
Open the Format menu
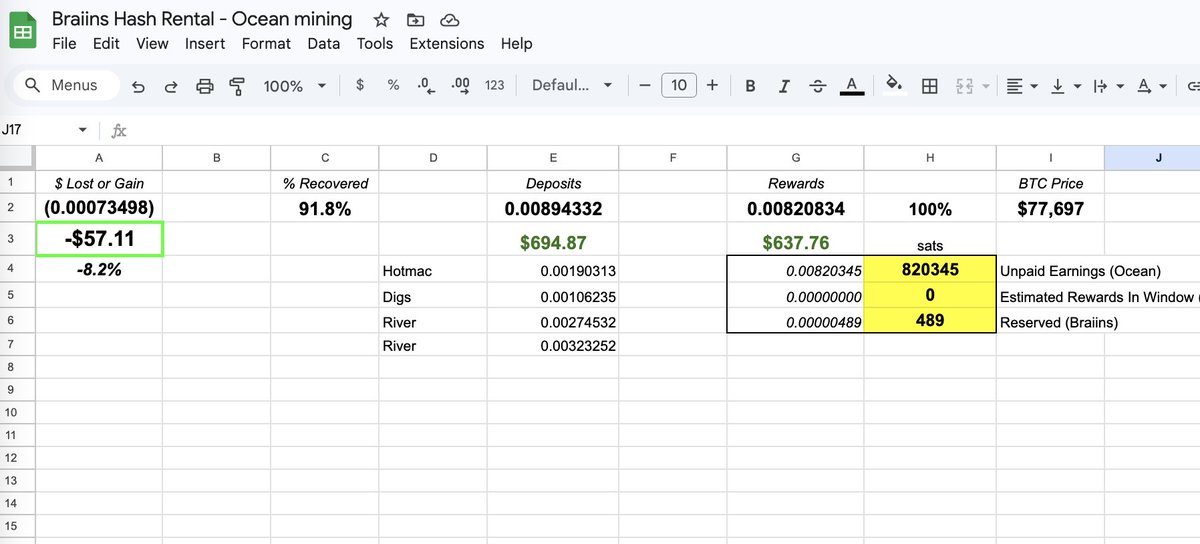coord(266,44)
